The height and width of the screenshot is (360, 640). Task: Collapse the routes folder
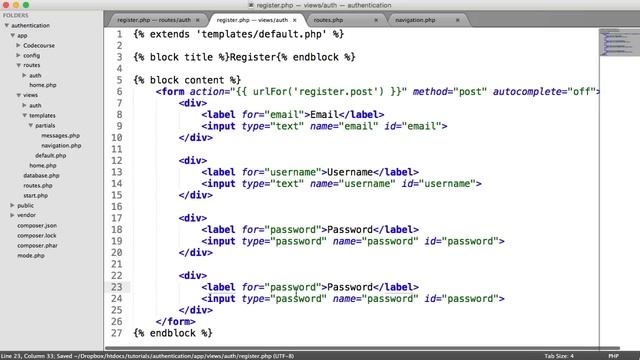click(x=18, y=65)
